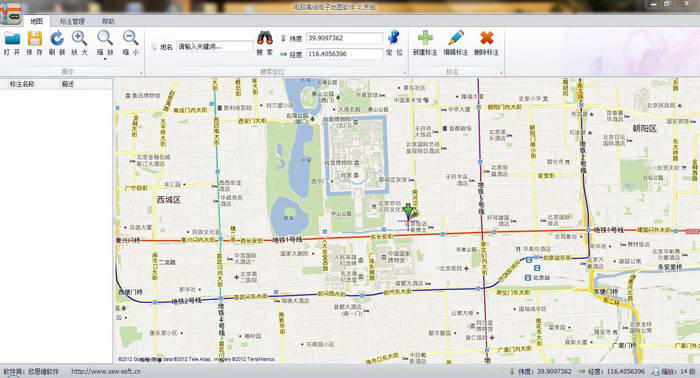Open the application menu logo button
The image size is (700, 378).
click(x=11, y=13)
